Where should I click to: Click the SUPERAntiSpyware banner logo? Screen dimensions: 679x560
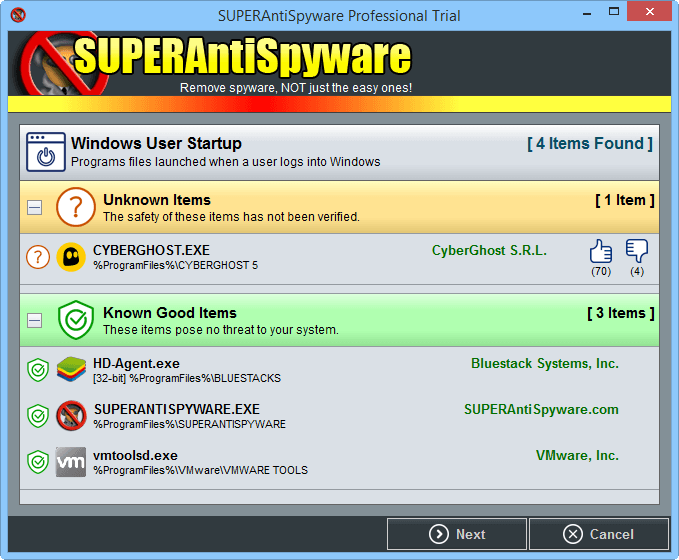(x=215, y=63)
